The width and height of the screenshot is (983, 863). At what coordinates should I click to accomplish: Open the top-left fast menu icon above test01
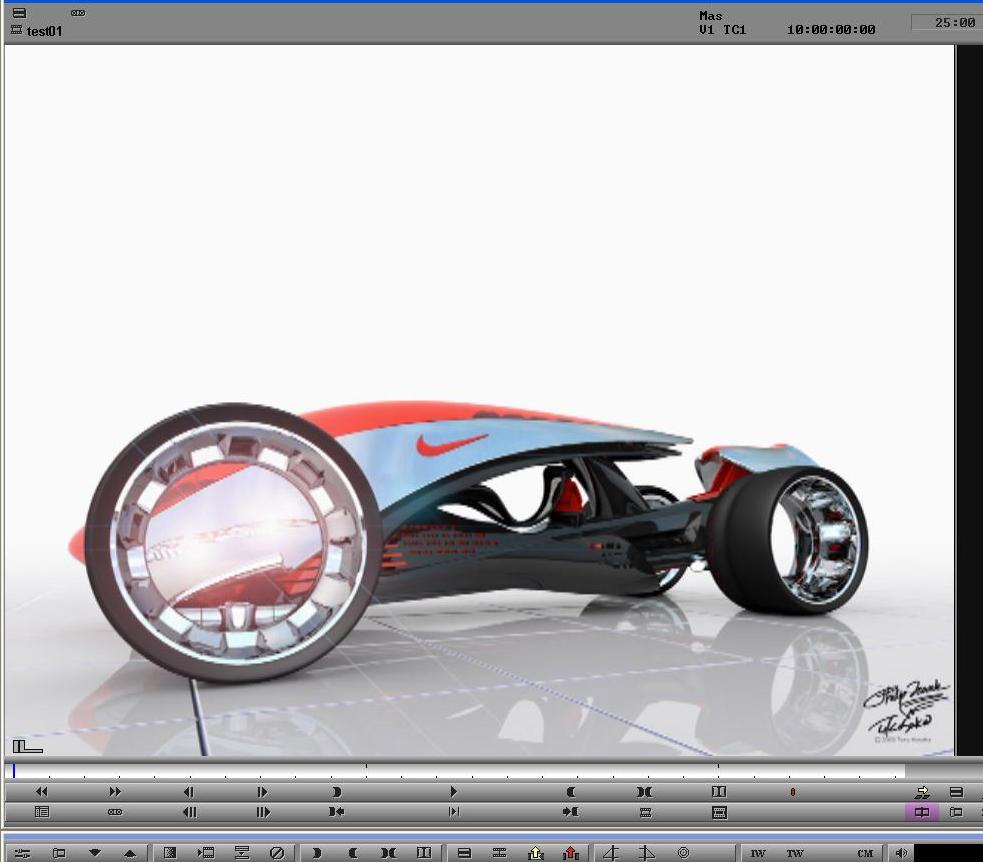(19, 13)
